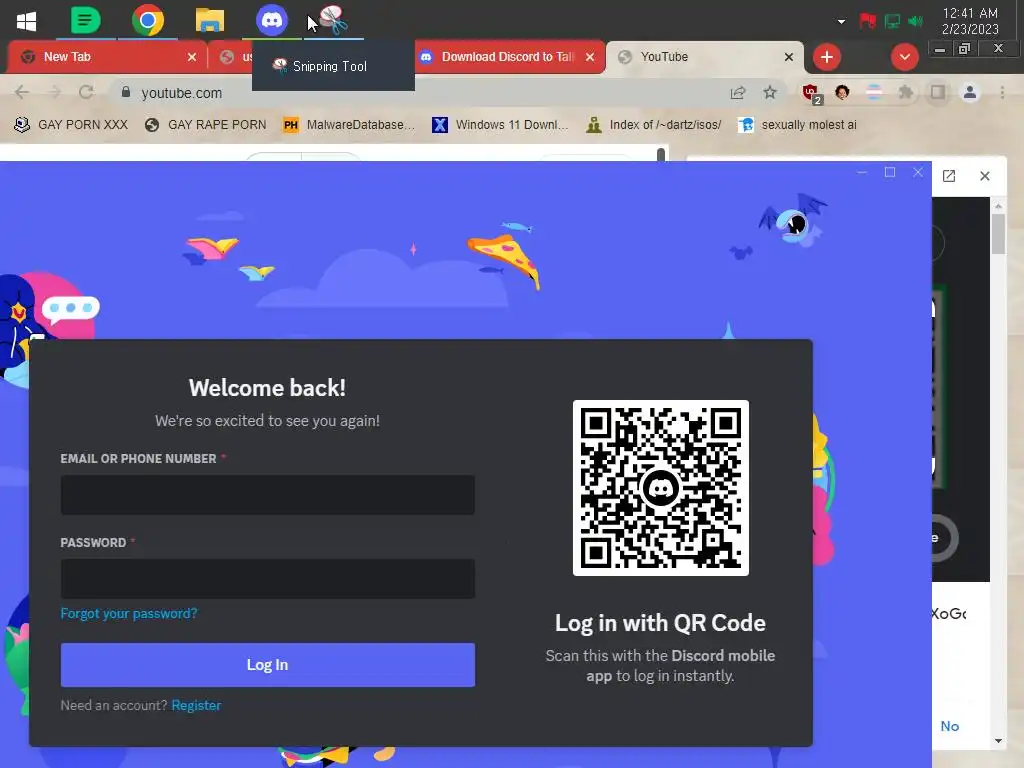Go back in Chrome
Viewport: 1024px width, 768px height.
(22, 92)
